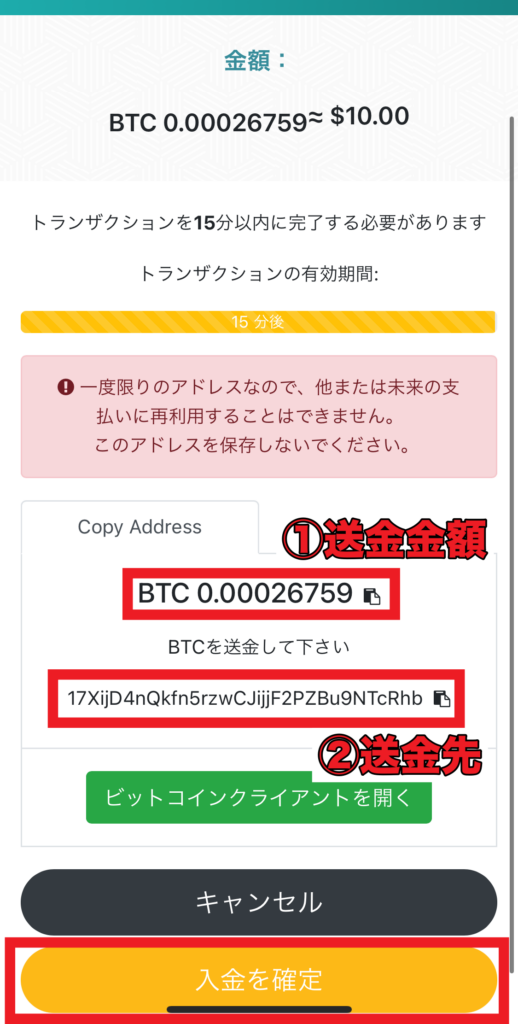The height and width of the screenshot is (1024, 518).
Task: Switch to the Copy Address tab
Action: [x=140, y=527]
